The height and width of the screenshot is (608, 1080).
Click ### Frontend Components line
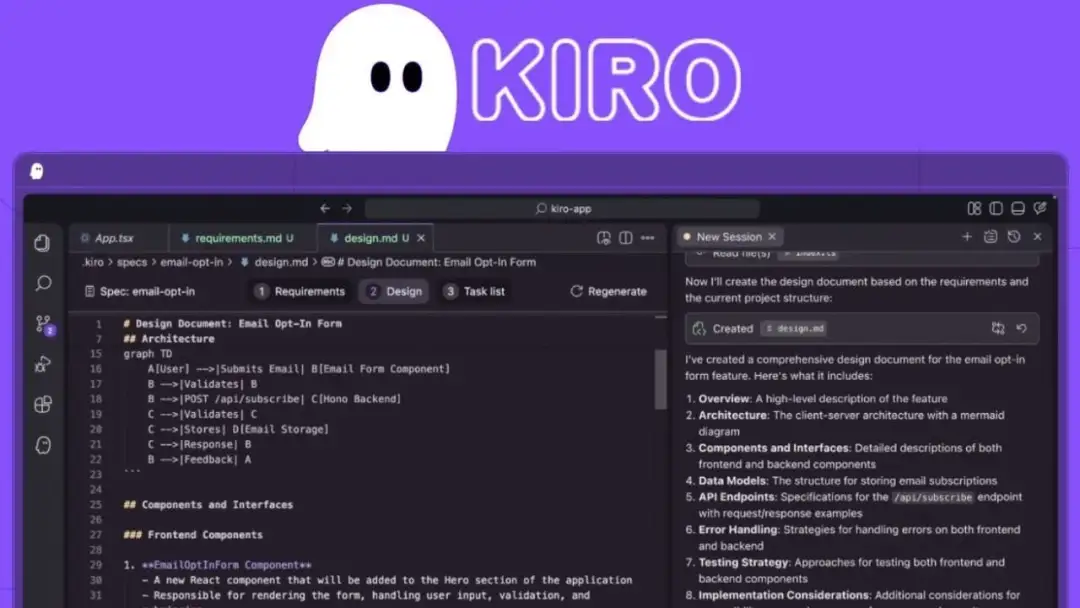click(193, 535)
